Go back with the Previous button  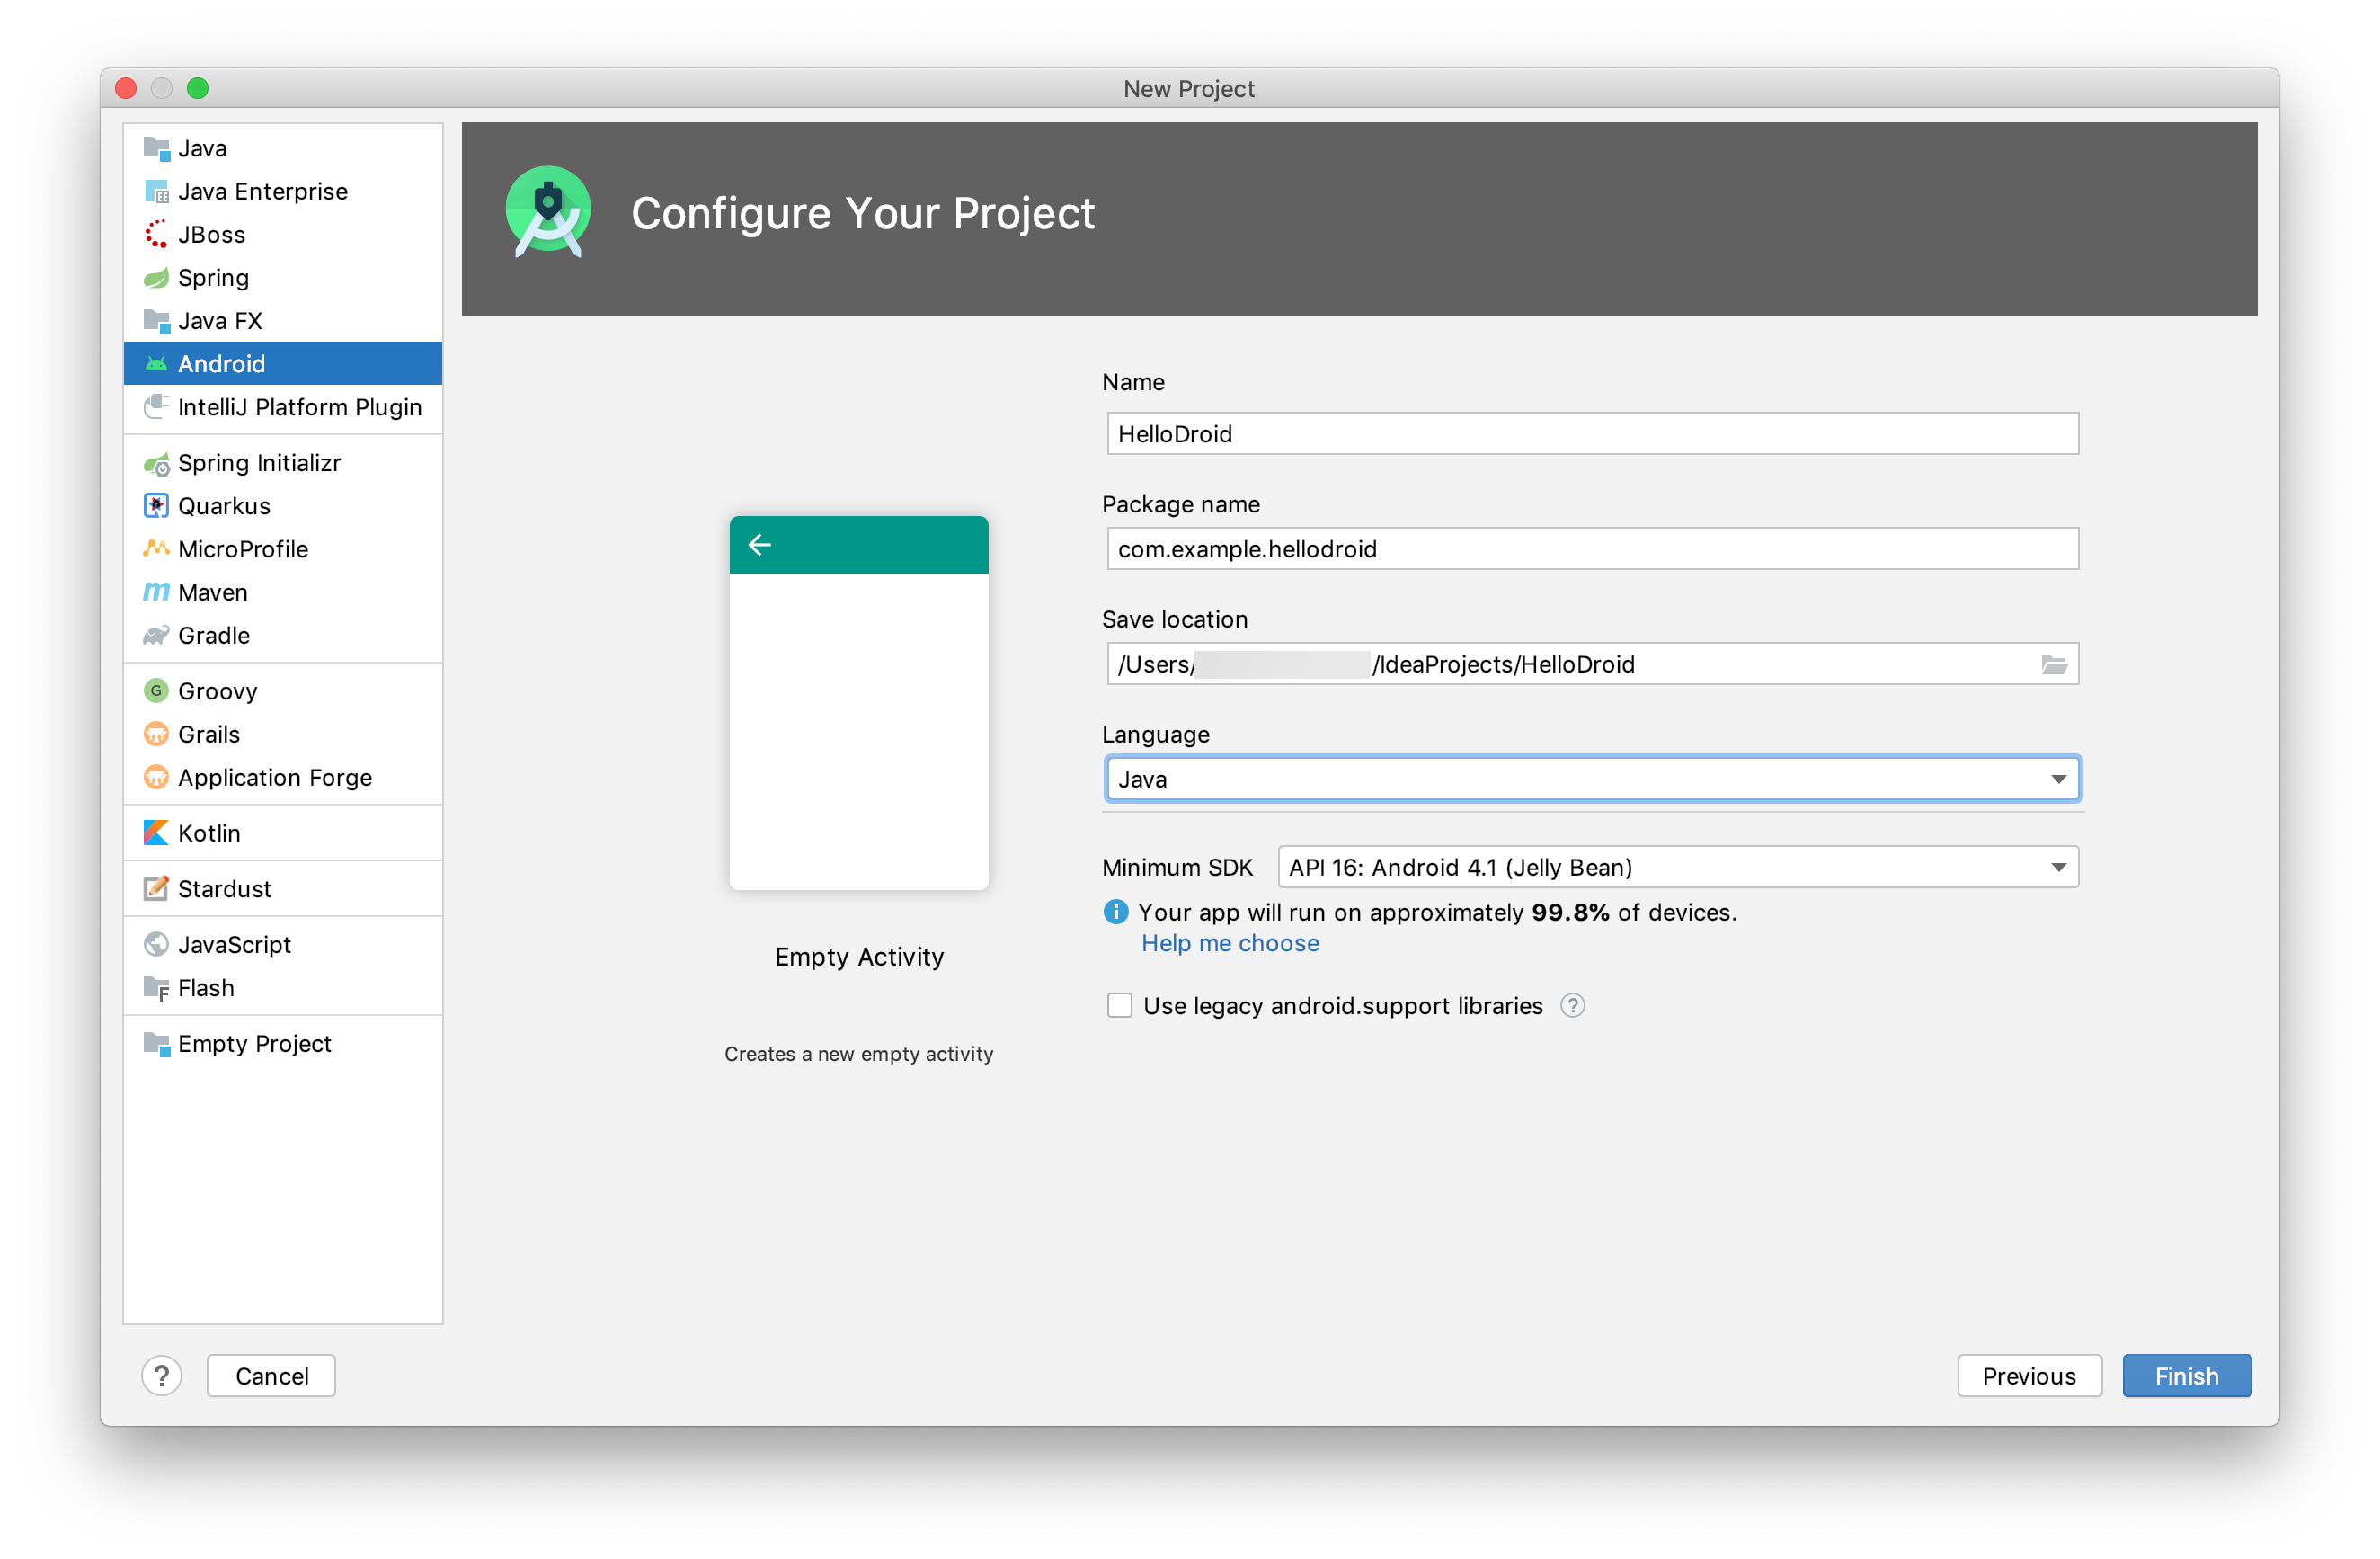click(x=2029, y=1376)
